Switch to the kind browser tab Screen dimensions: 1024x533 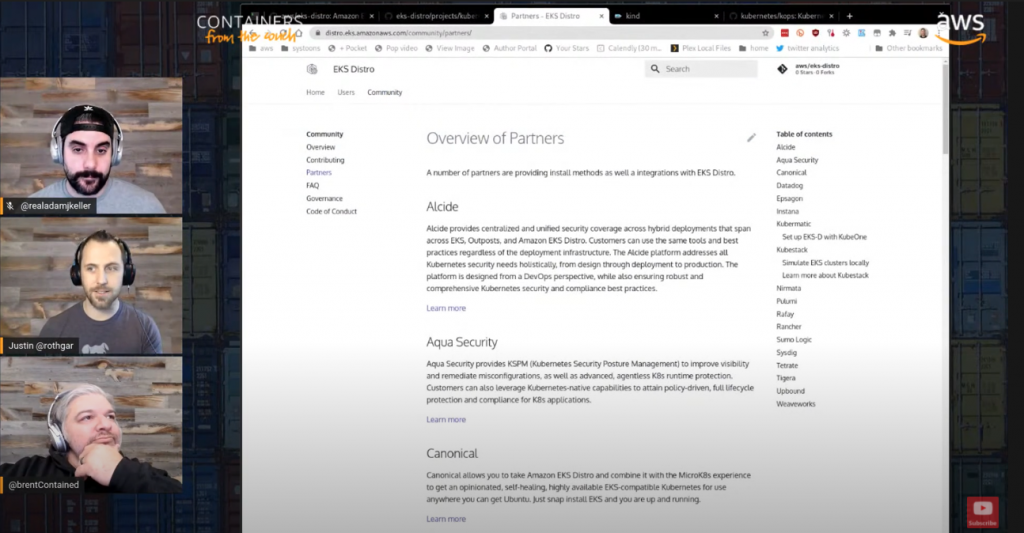tap(666, 16)
